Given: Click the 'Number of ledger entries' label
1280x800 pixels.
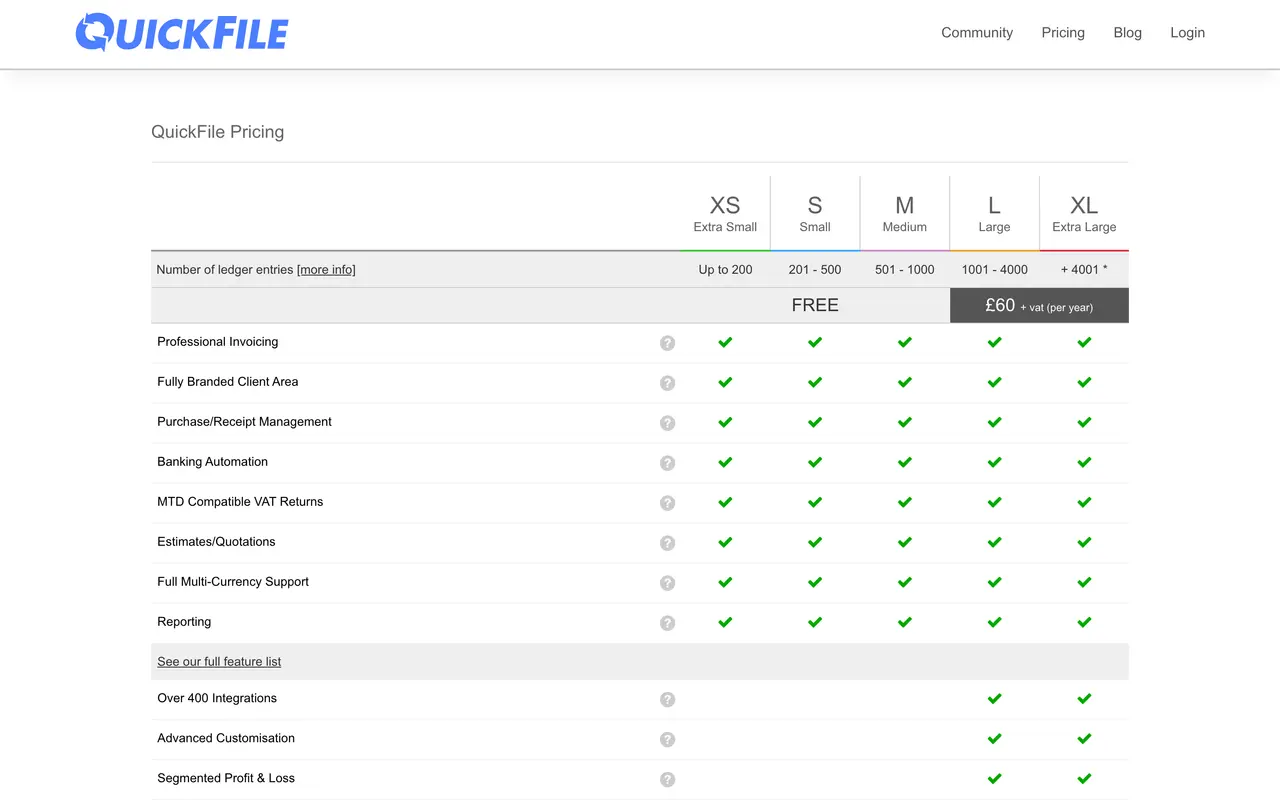Looking at the screenshot, I should click(x=225, y=269).
